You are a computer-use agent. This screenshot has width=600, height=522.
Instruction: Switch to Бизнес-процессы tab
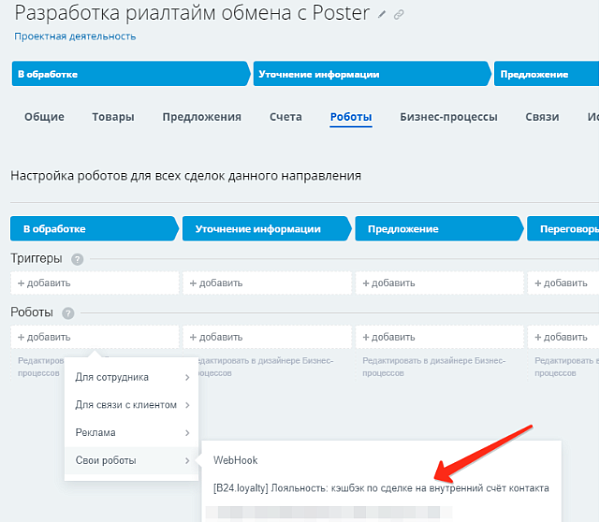pyautogui.click(x=448, y=117)
